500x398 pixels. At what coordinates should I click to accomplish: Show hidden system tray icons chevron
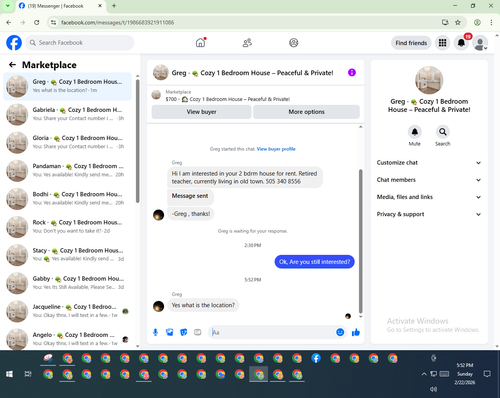click(424, 374)
